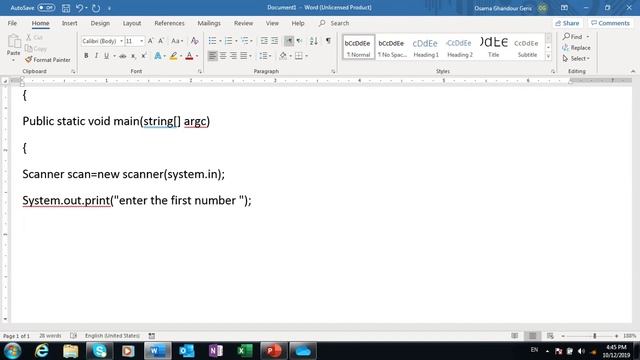Click the Borders icon

(299, 56)
